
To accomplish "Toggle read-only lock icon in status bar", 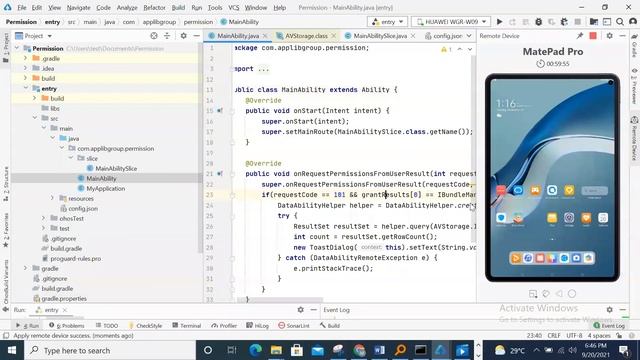I will coord(619,336).
